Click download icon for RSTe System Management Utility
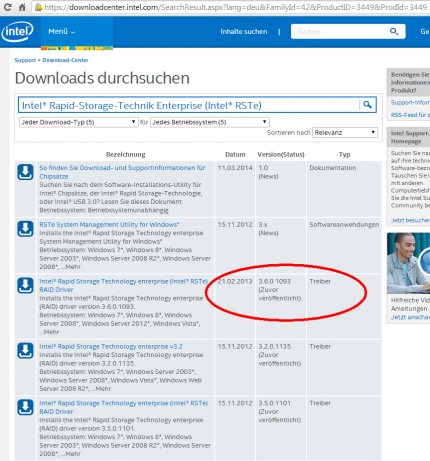The width and height of the screenshot is (430, 461). [25, 229]
